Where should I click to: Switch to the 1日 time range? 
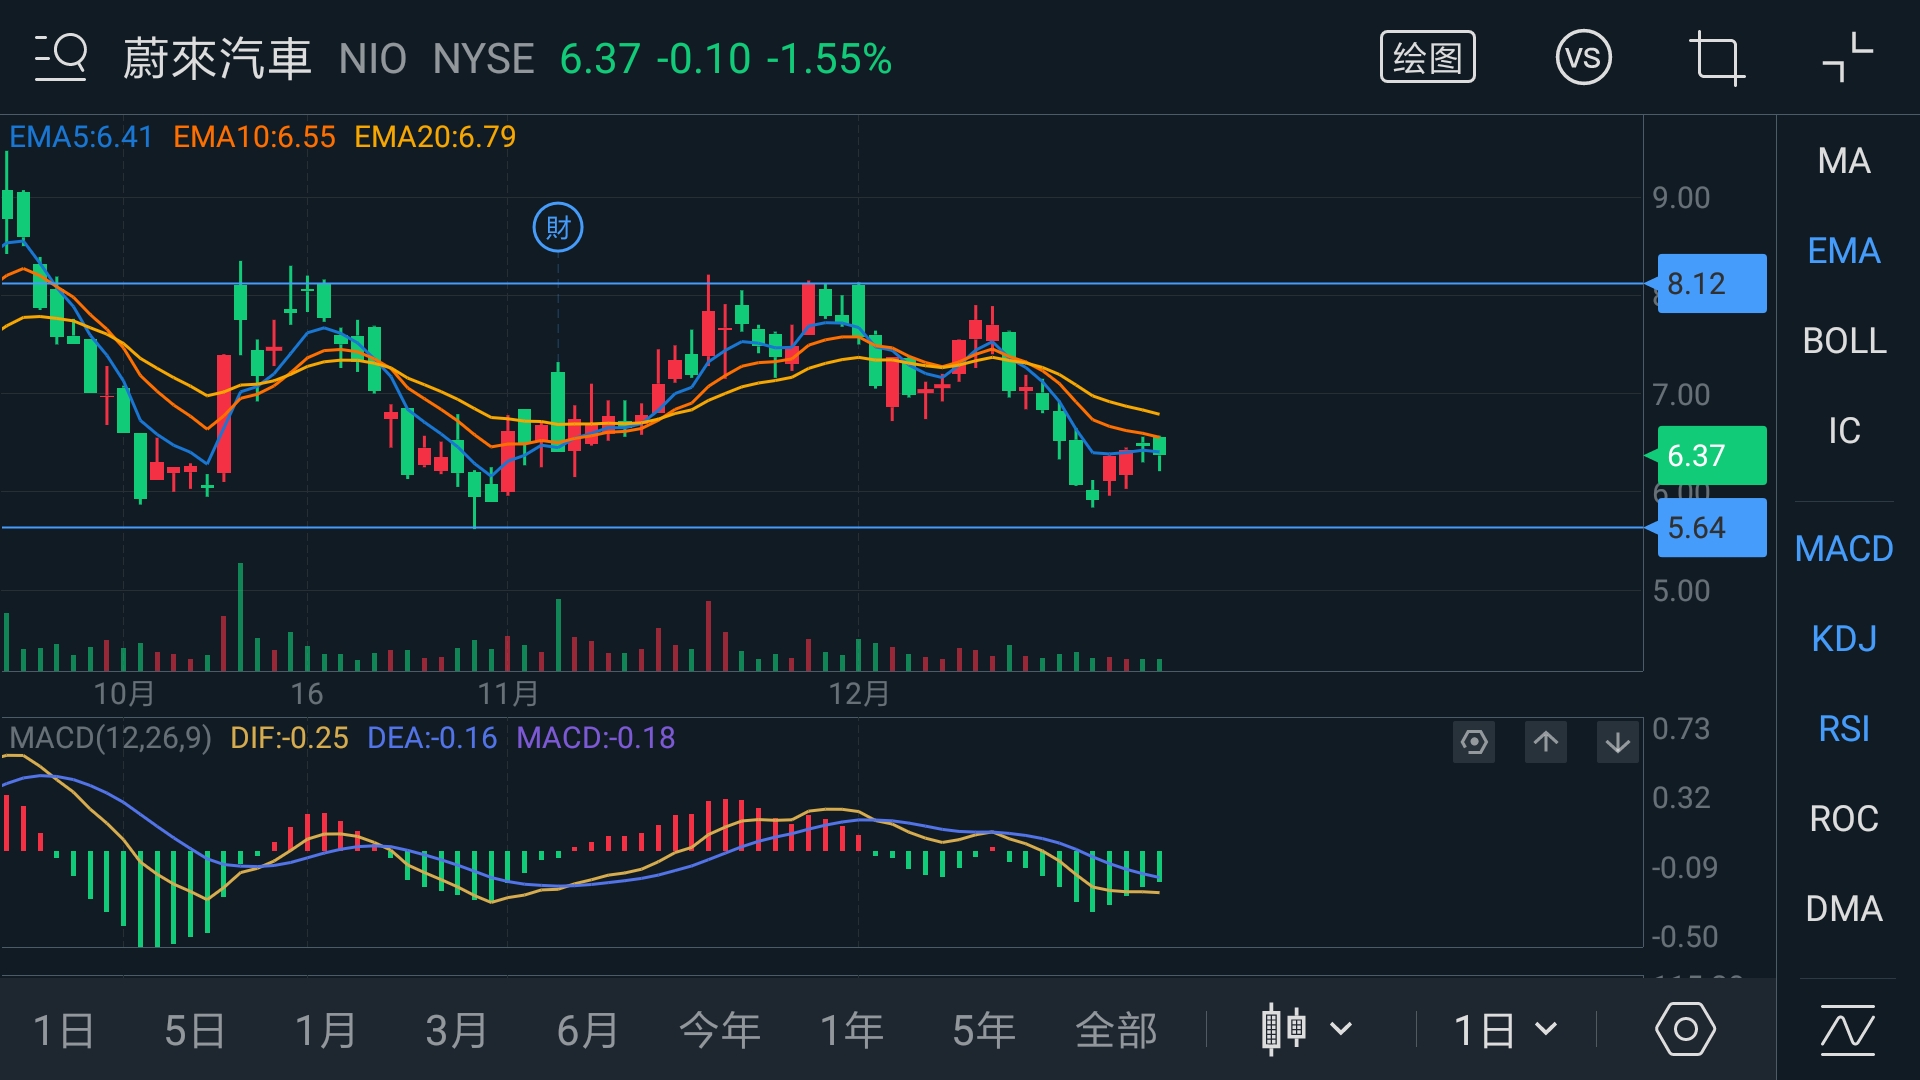[63, 1030]
